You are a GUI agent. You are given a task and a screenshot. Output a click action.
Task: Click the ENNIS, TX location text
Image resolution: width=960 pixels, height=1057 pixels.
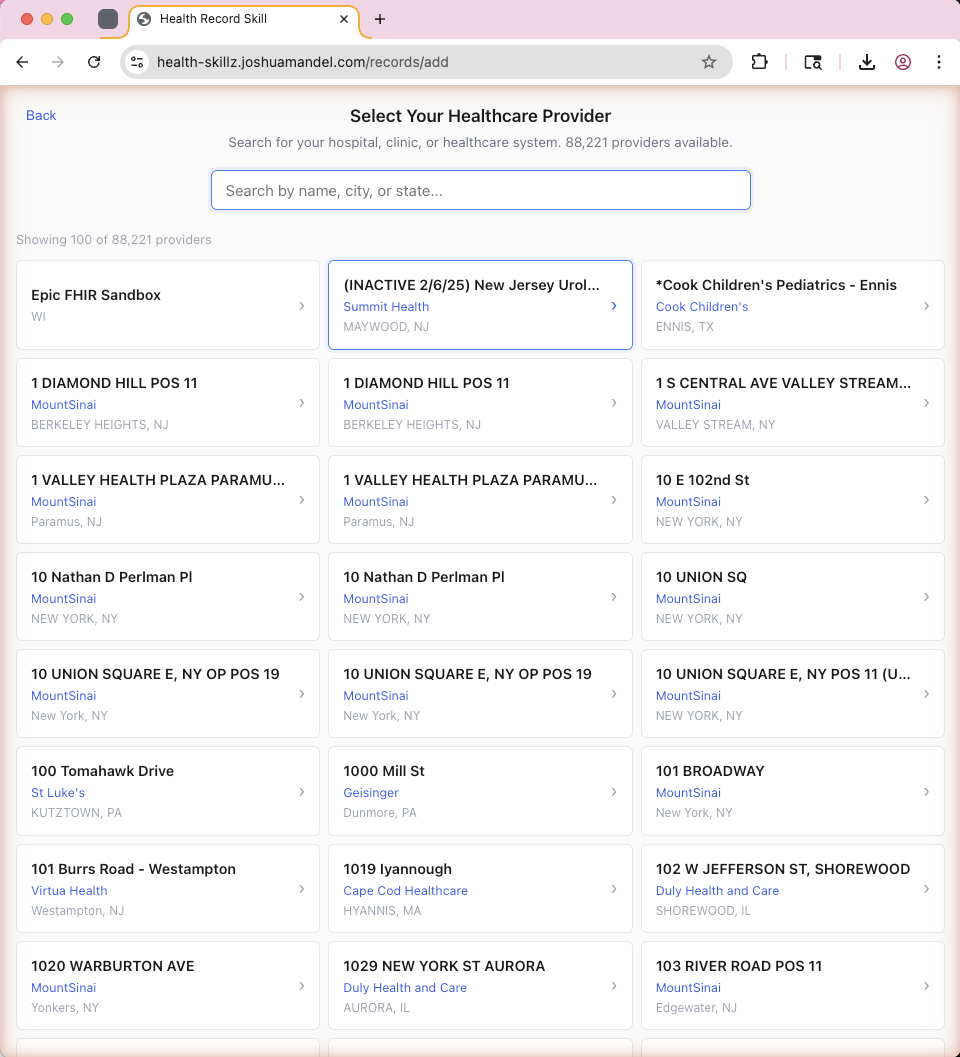tap(684, 326)
